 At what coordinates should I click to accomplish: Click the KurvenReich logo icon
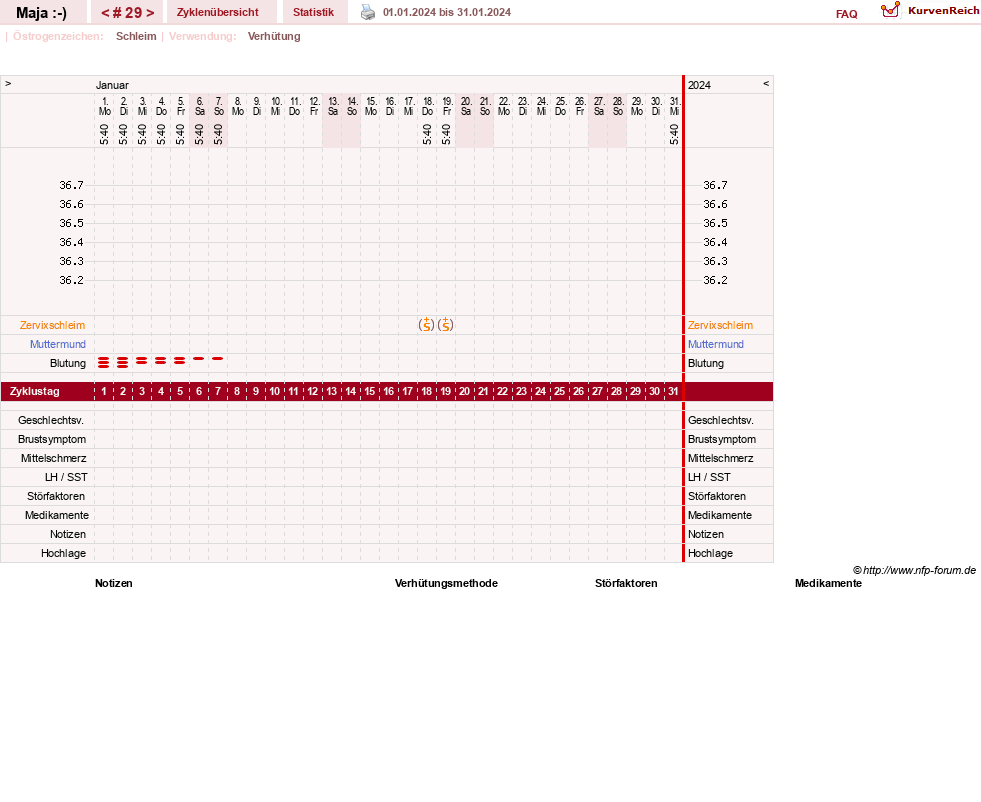coord(890,10)
